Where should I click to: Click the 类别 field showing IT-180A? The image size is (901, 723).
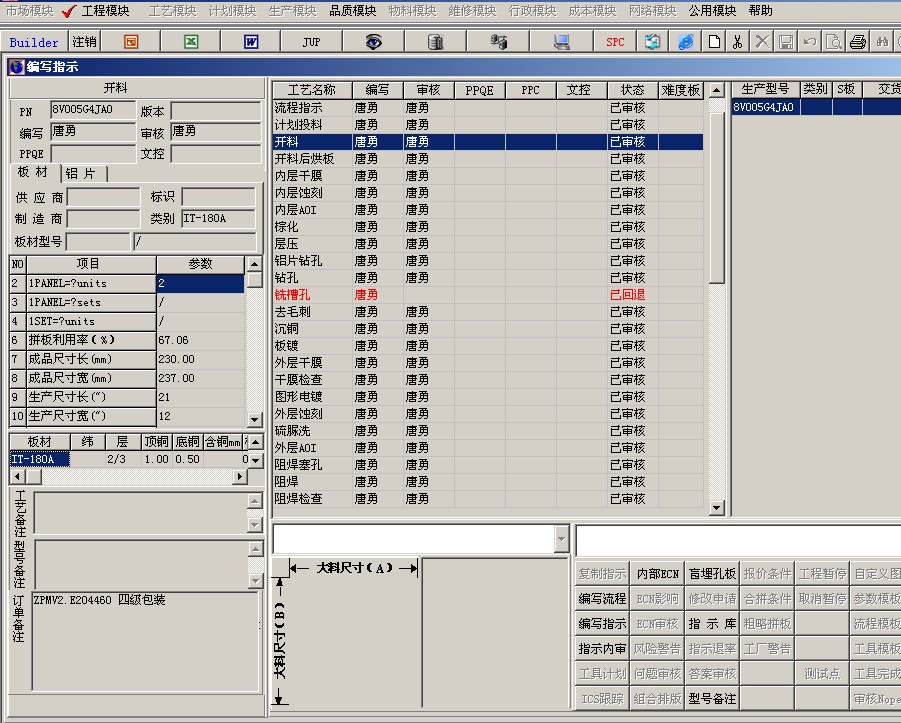219,219
